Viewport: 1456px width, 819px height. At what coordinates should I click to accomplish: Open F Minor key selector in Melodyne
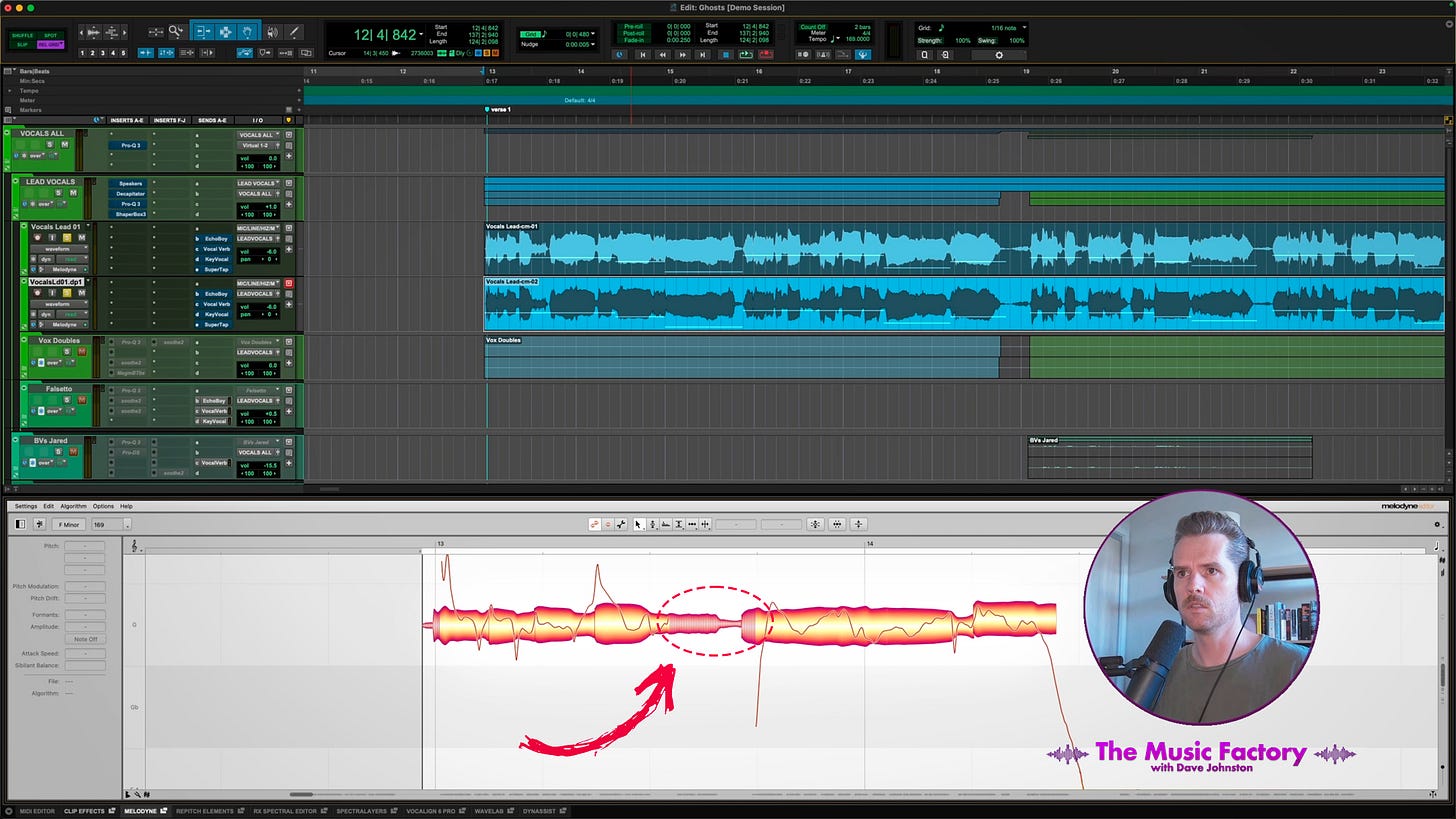pos(69,524)
